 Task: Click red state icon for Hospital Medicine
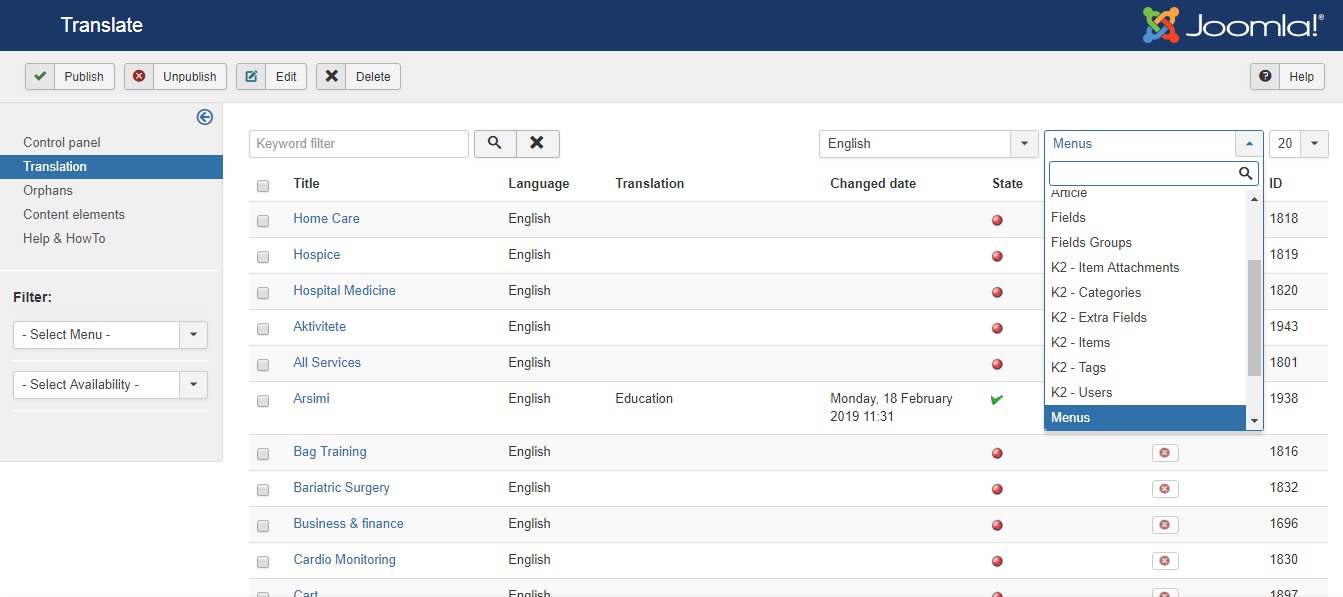point(997,292)
